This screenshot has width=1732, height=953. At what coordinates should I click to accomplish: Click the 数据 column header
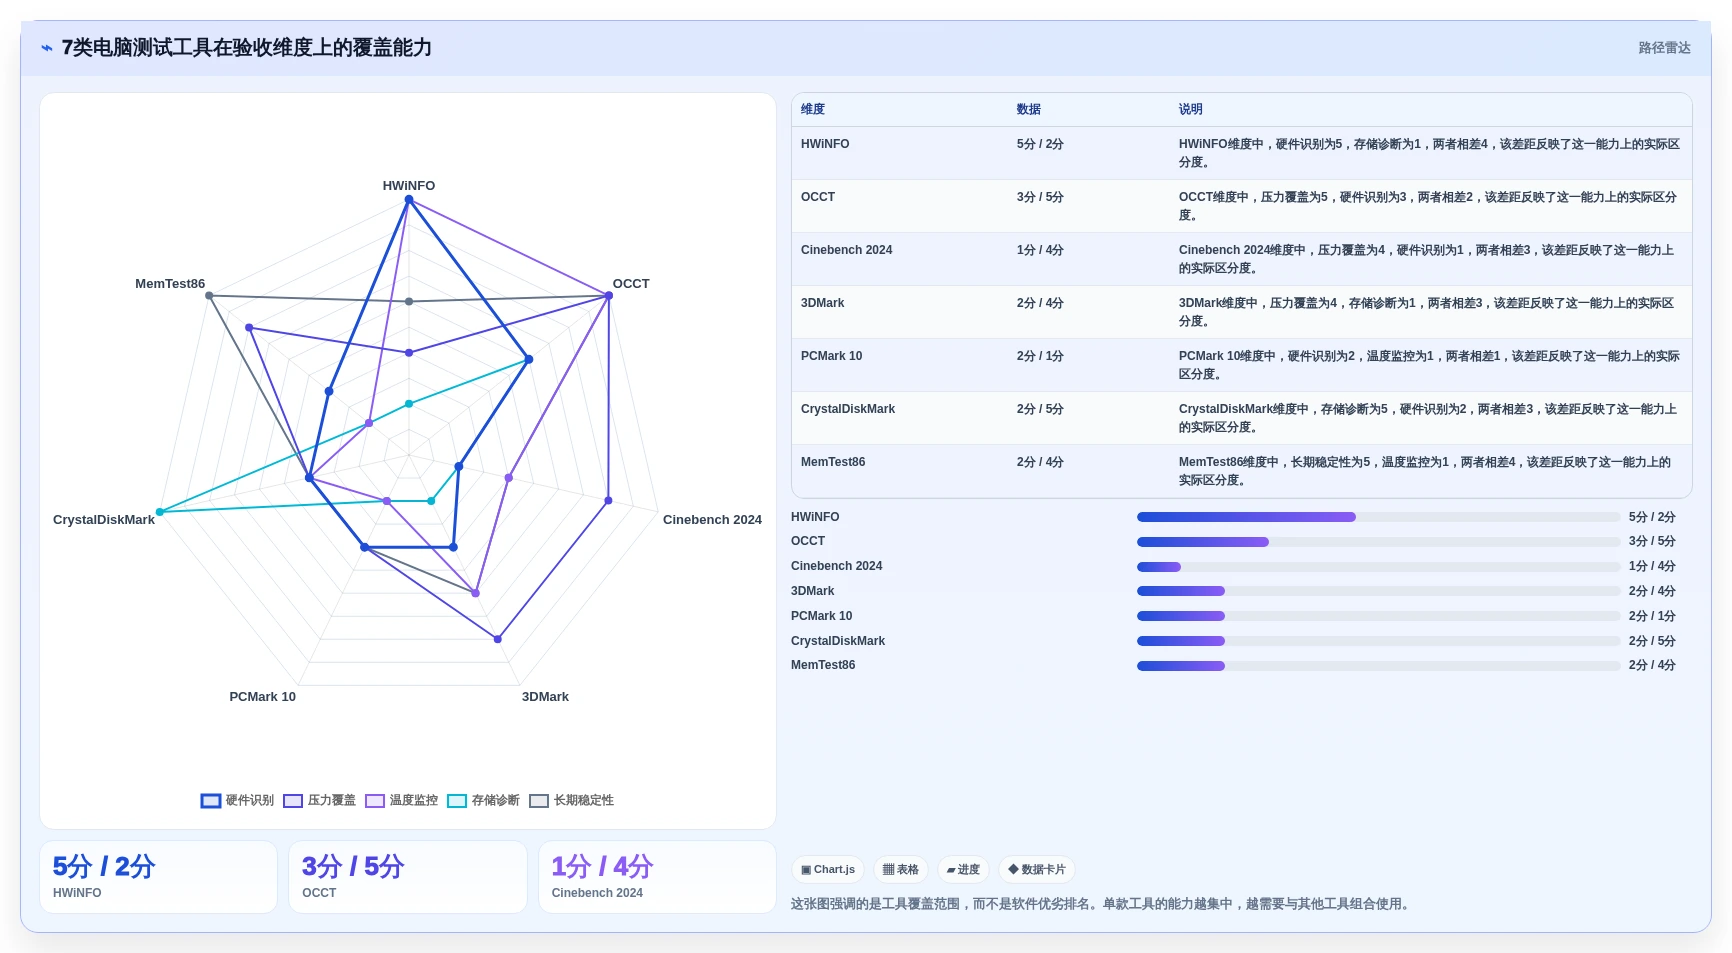point(1029,109)
